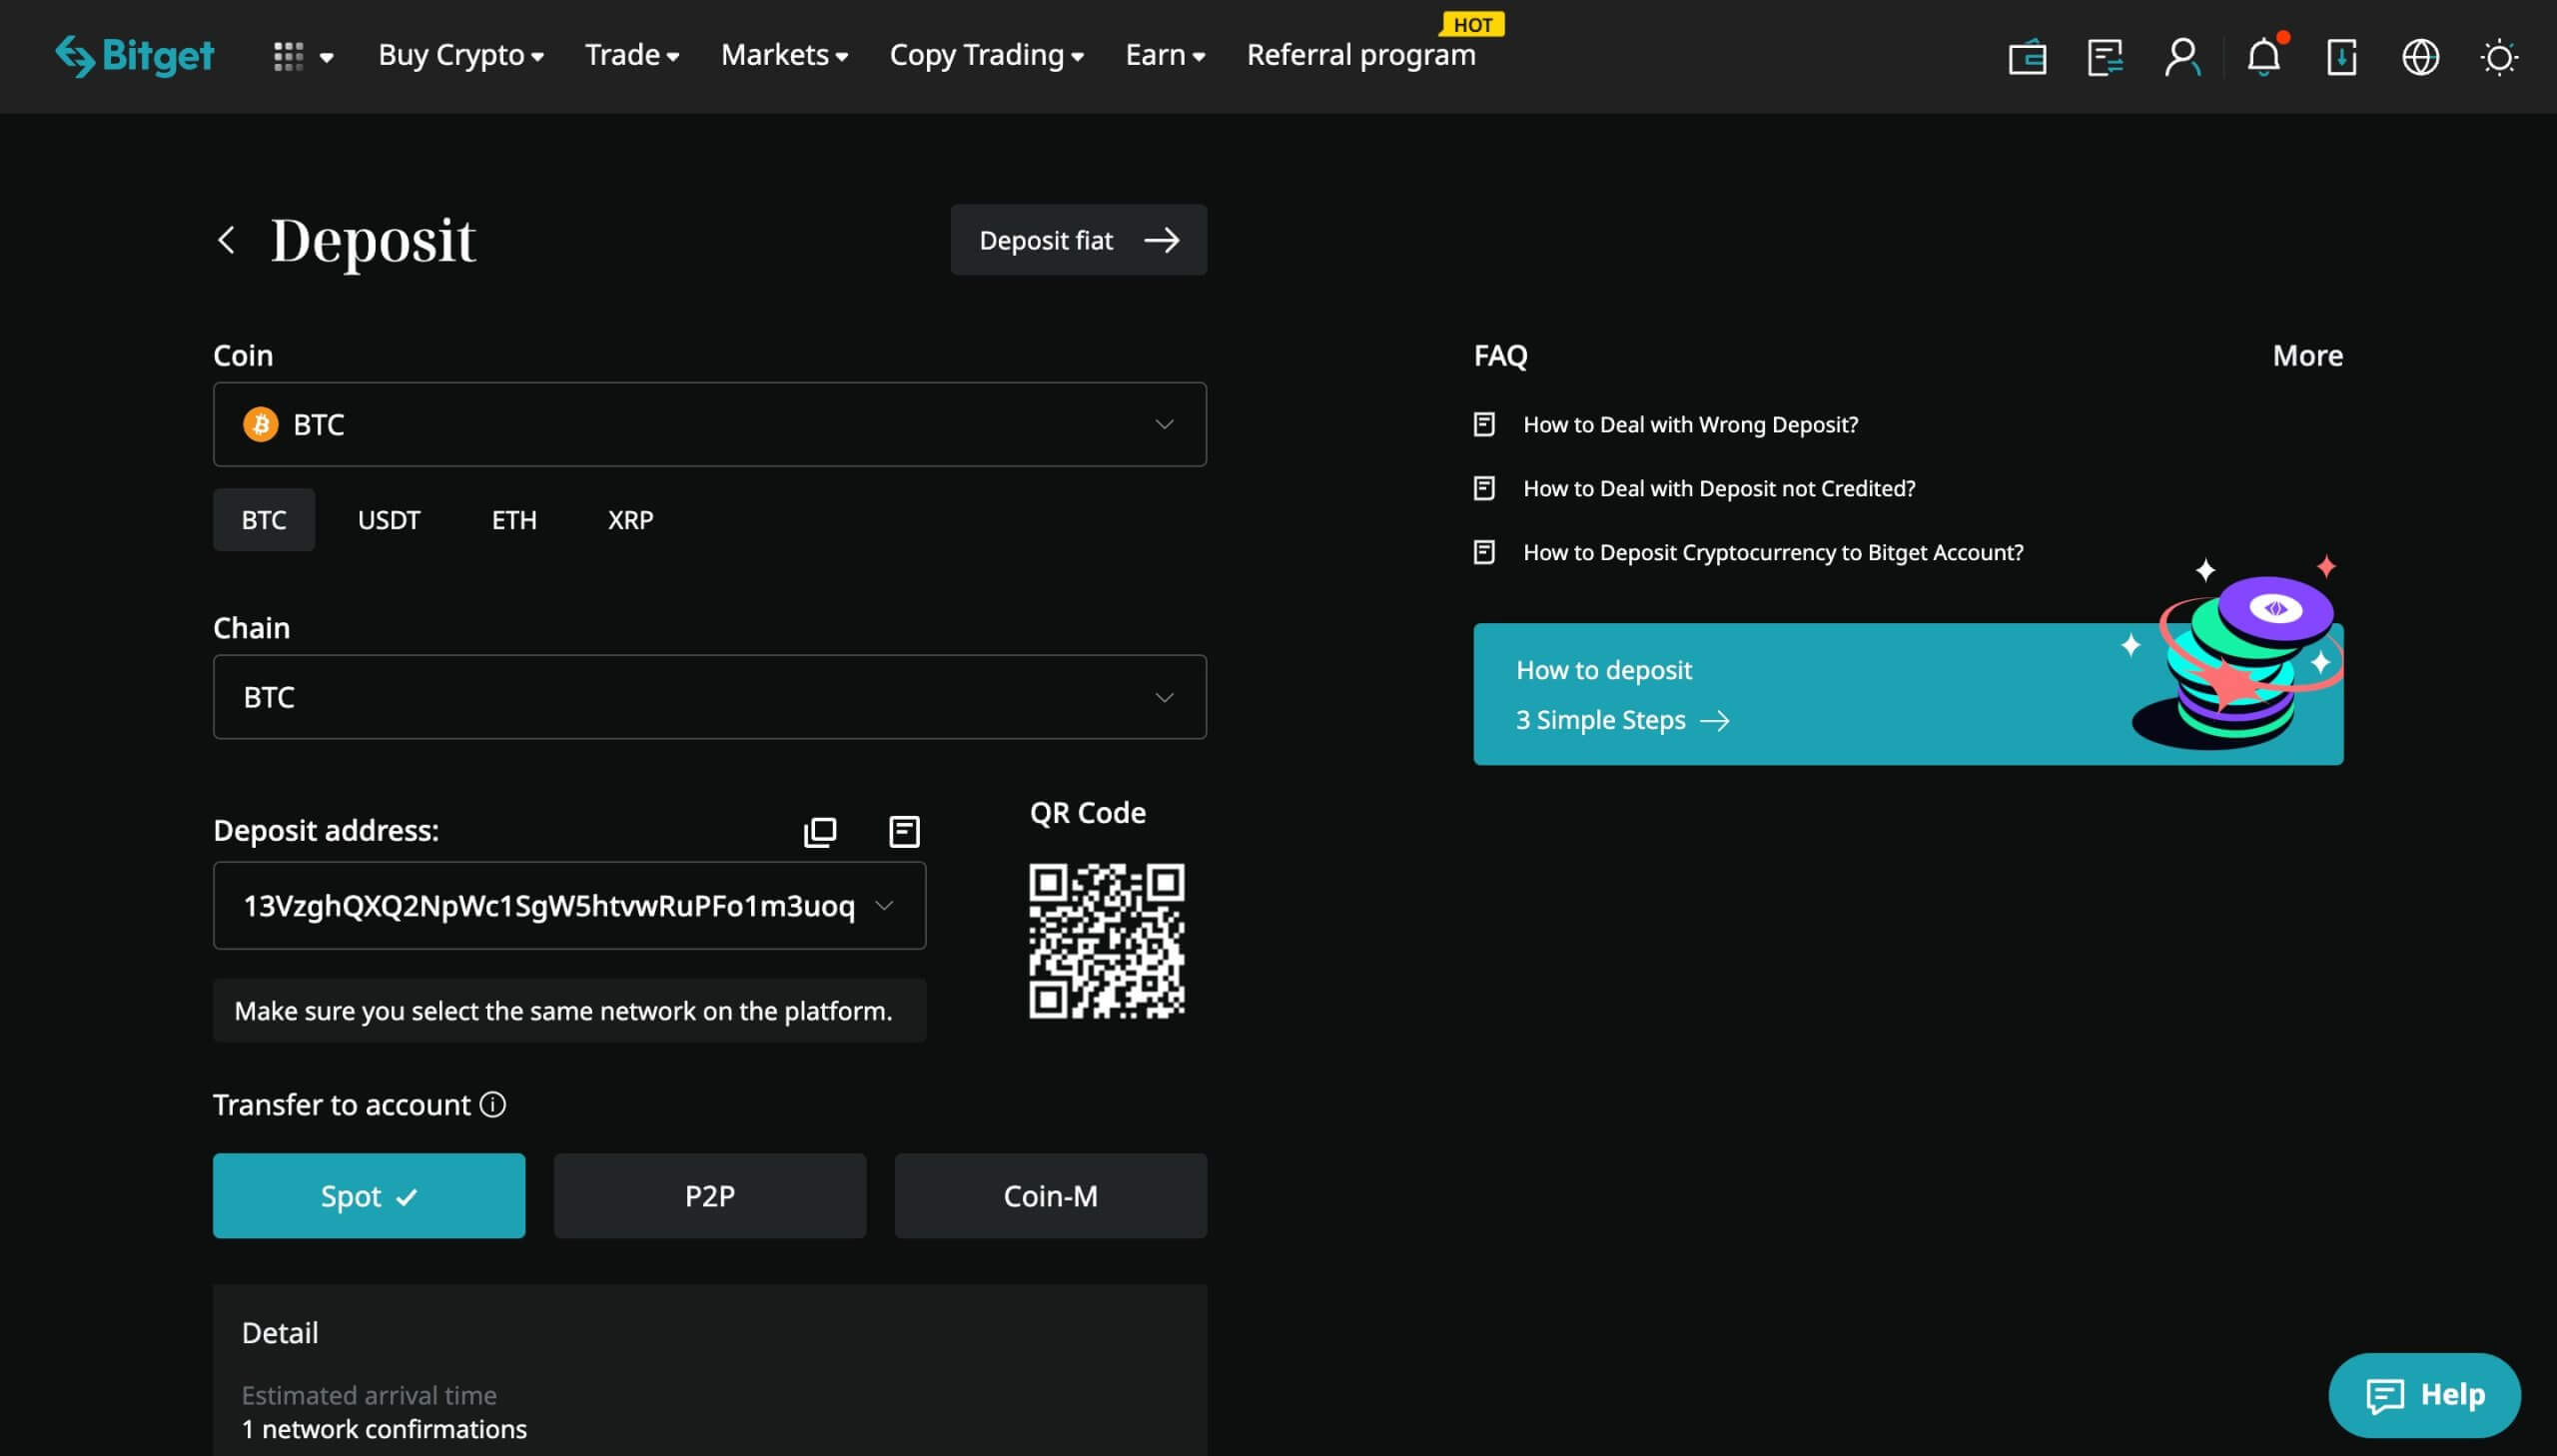Click the Detail section heading
This screenshot has height=1456, width=2557.
pyautogui.click(x=280, y=1333)
